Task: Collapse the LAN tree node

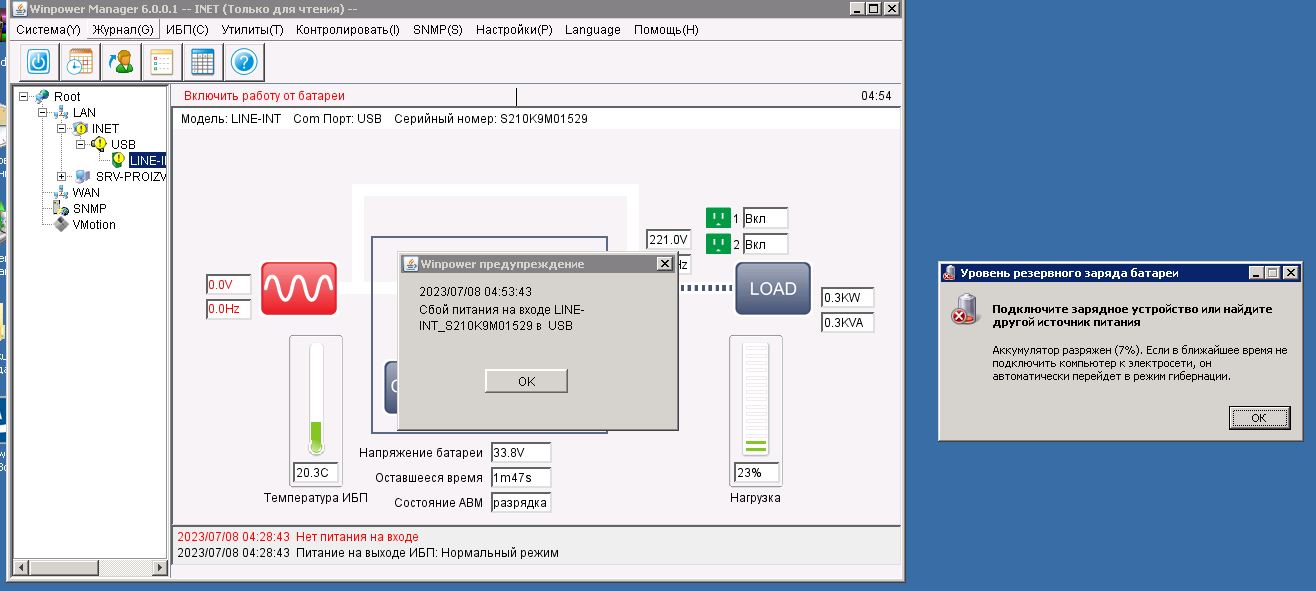Action: click(43, 113)
